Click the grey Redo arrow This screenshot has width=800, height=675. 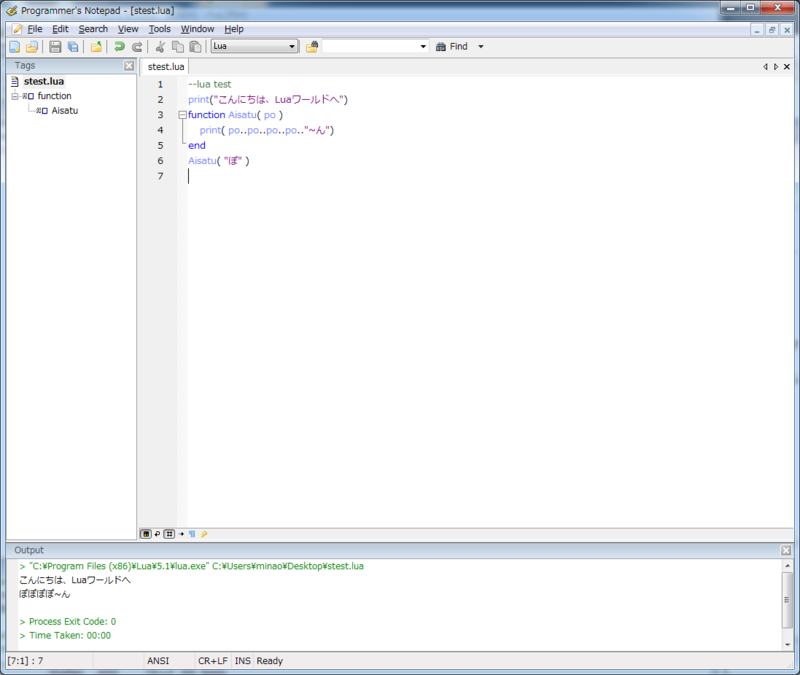click(137, 47)
